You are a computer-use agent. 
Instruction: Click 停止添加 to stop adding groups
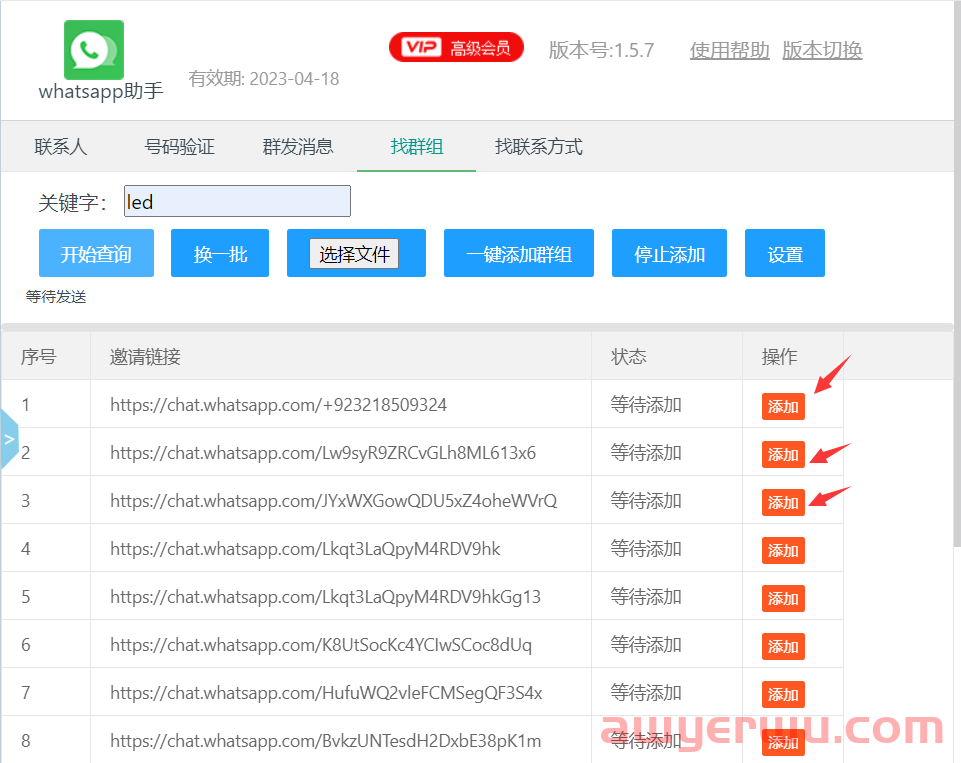[668, 253]
